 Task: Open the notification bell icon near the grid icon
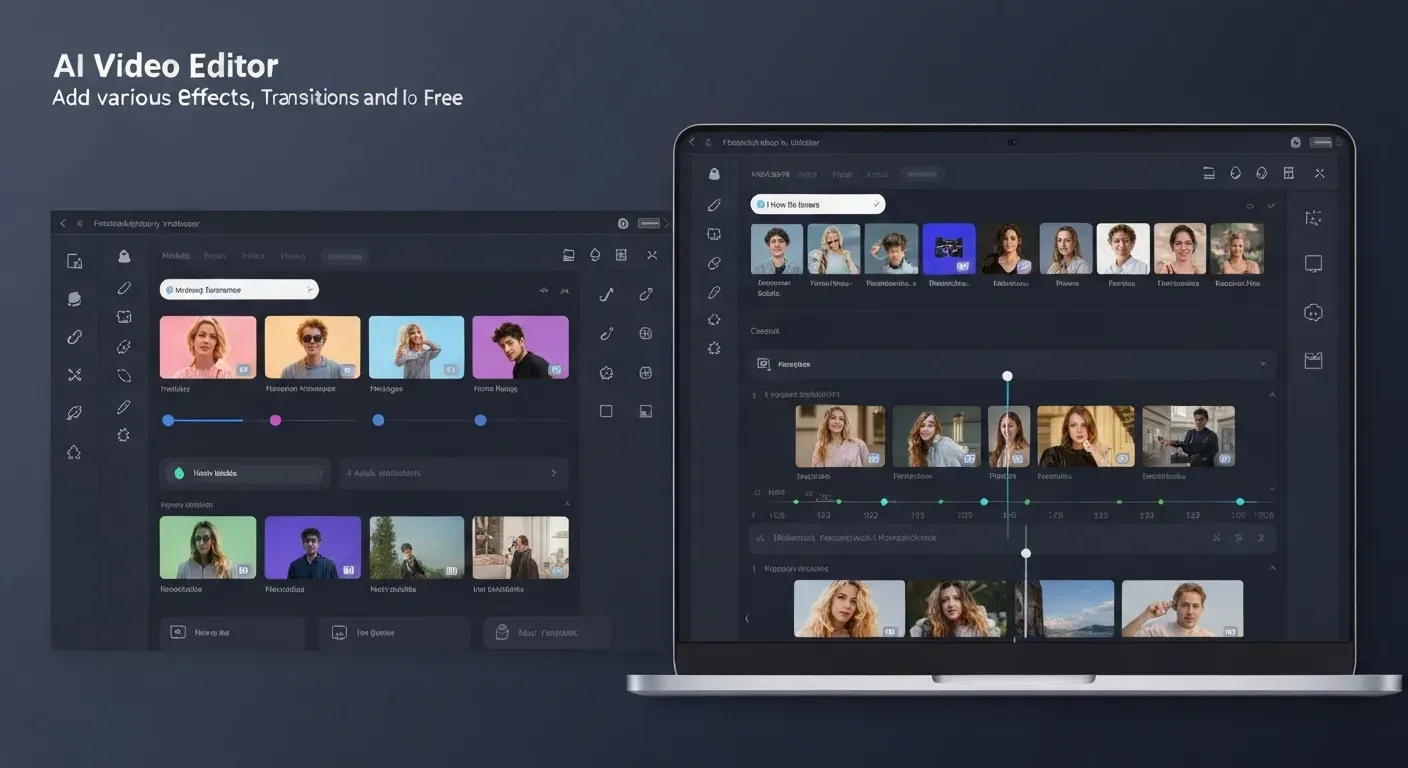point(1261,173)
